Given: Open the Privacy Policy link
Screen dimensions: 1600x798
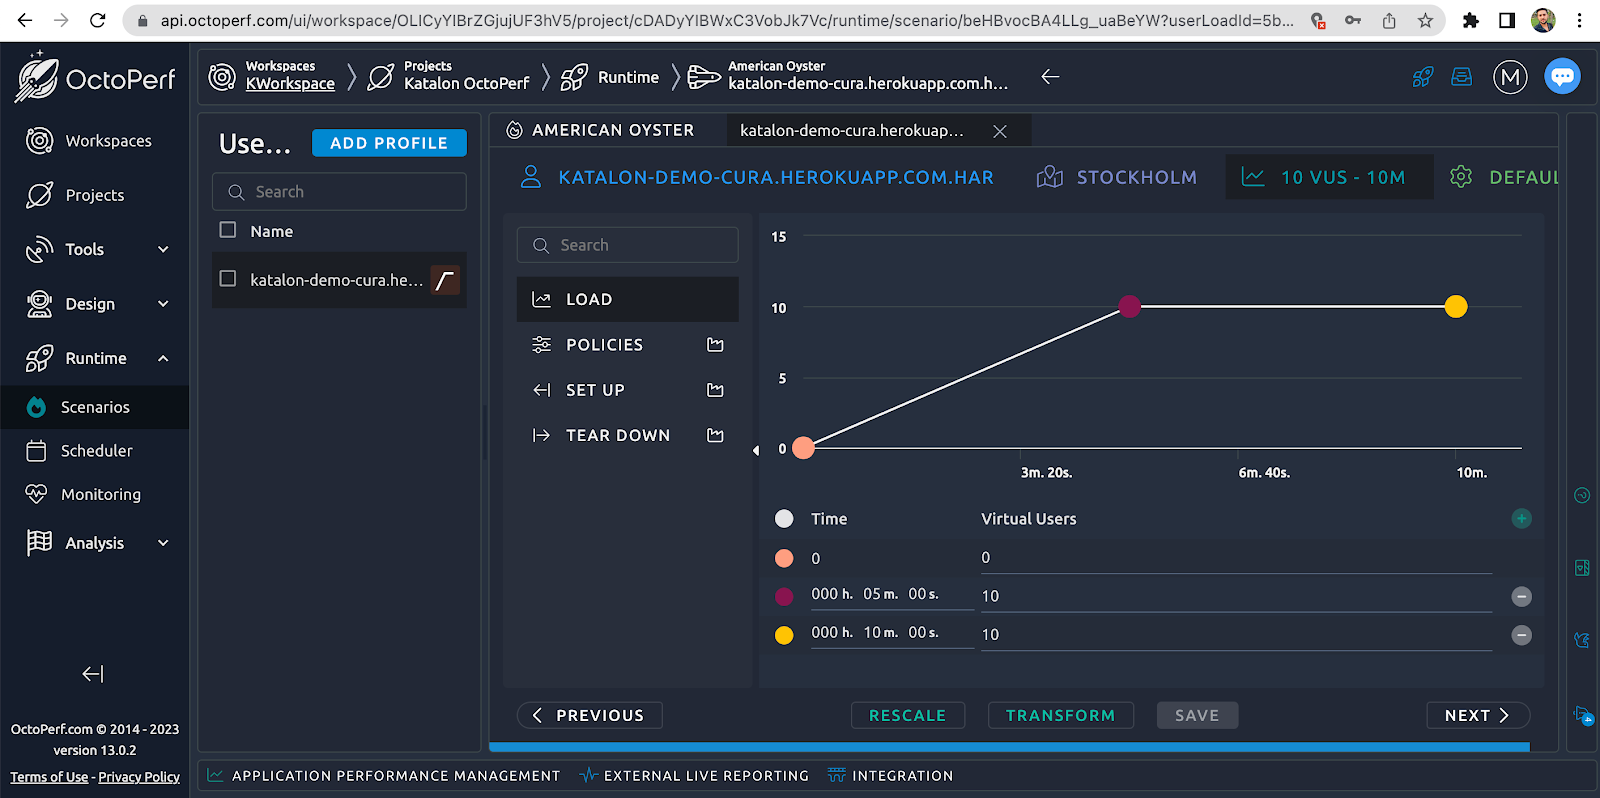Looking at the screenshot, I should pos(139,777).
